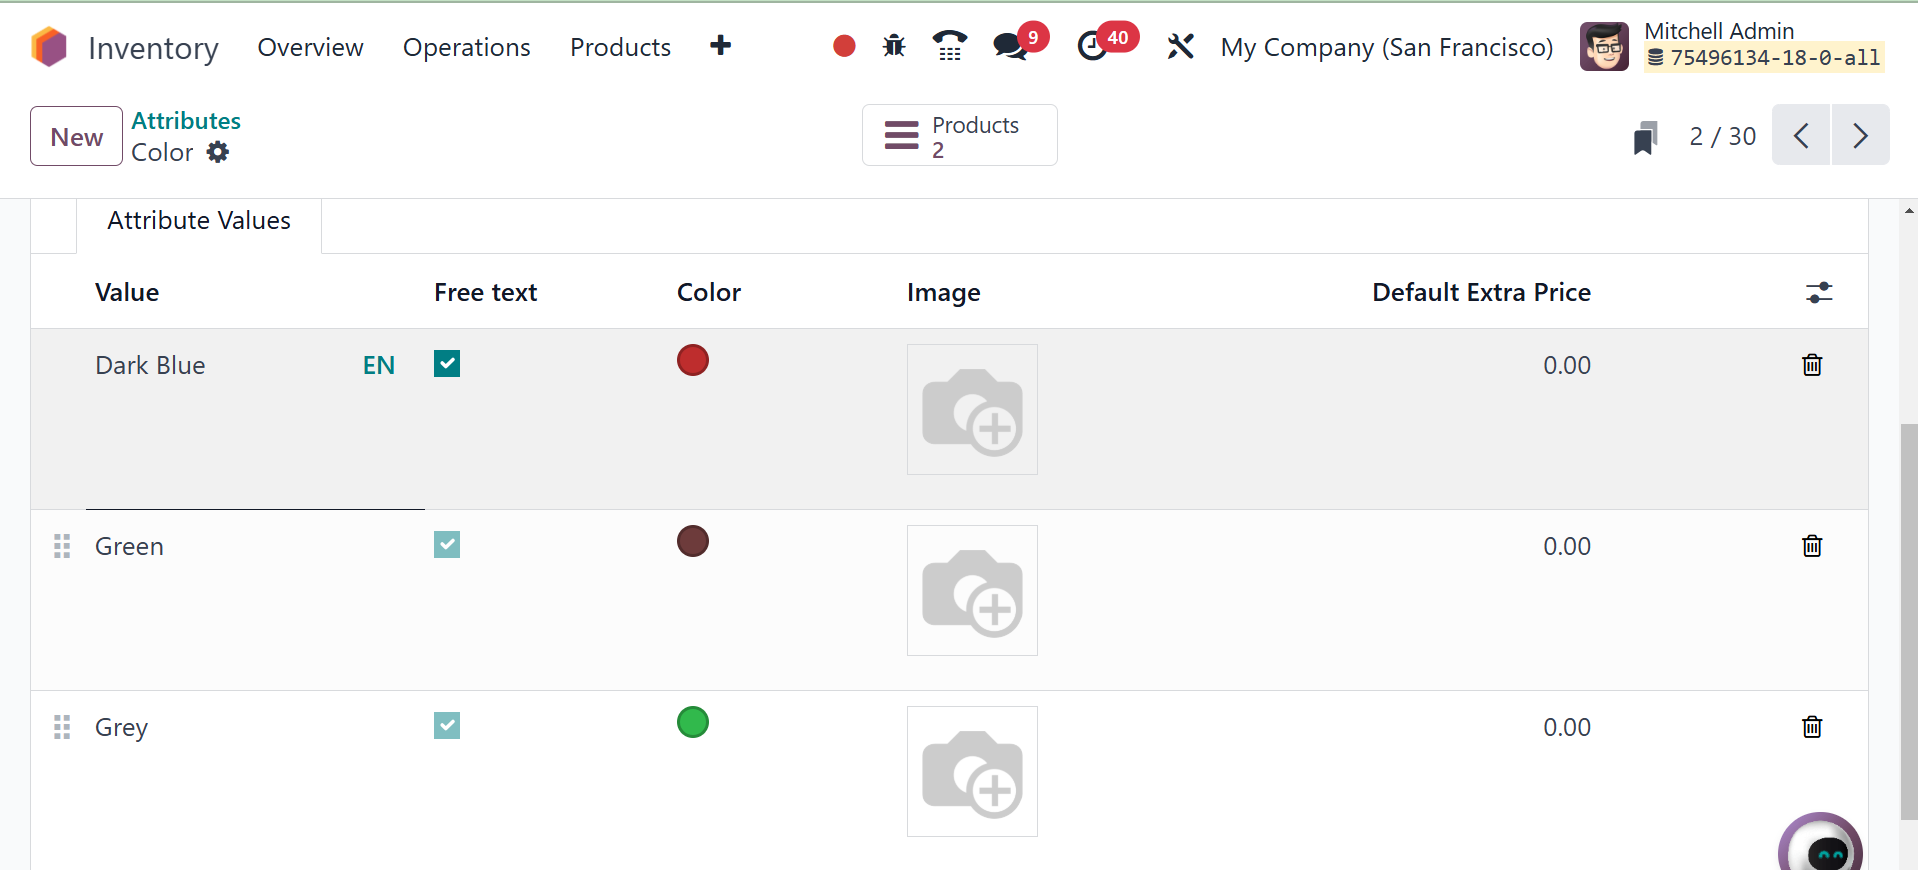
Task: Click the New button
Action: [x=77, y=136]
